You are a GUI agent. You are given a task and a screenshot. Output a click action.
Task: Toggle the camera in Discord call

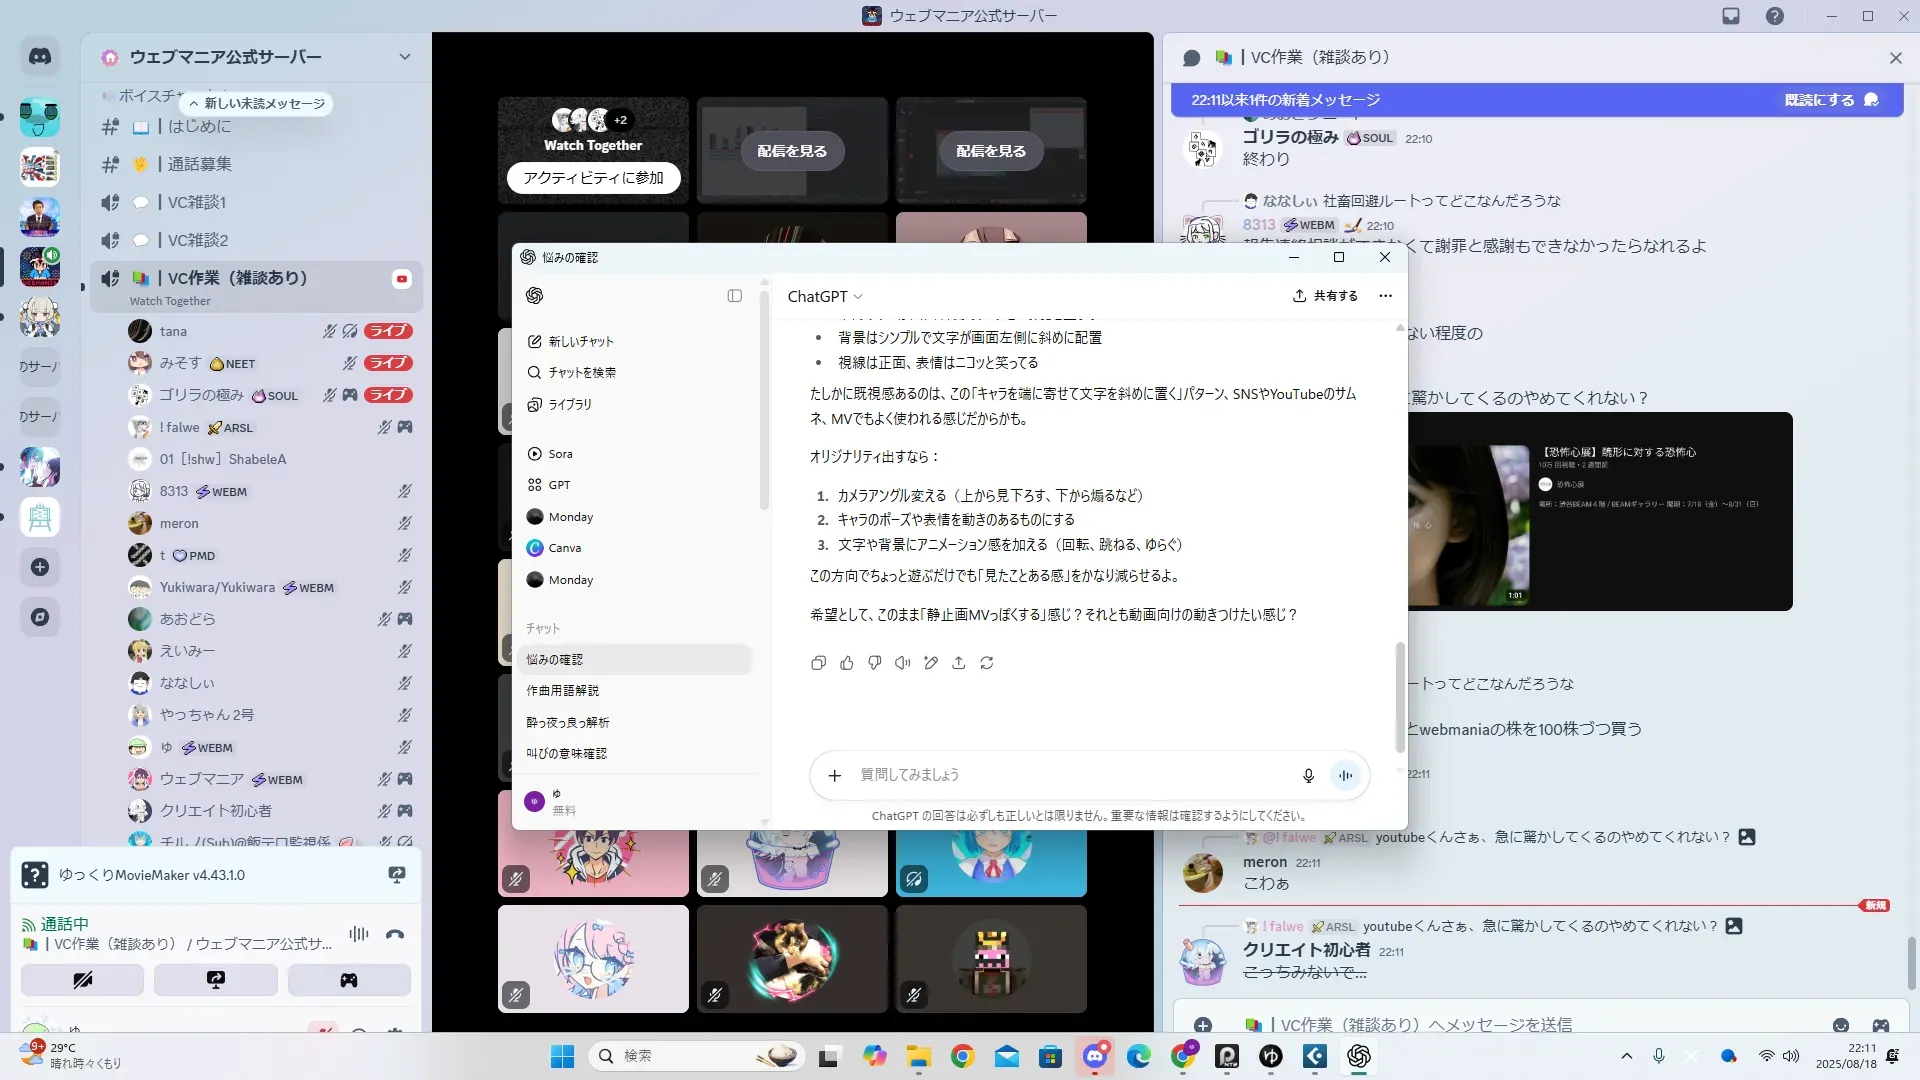(x=83, y=980)
